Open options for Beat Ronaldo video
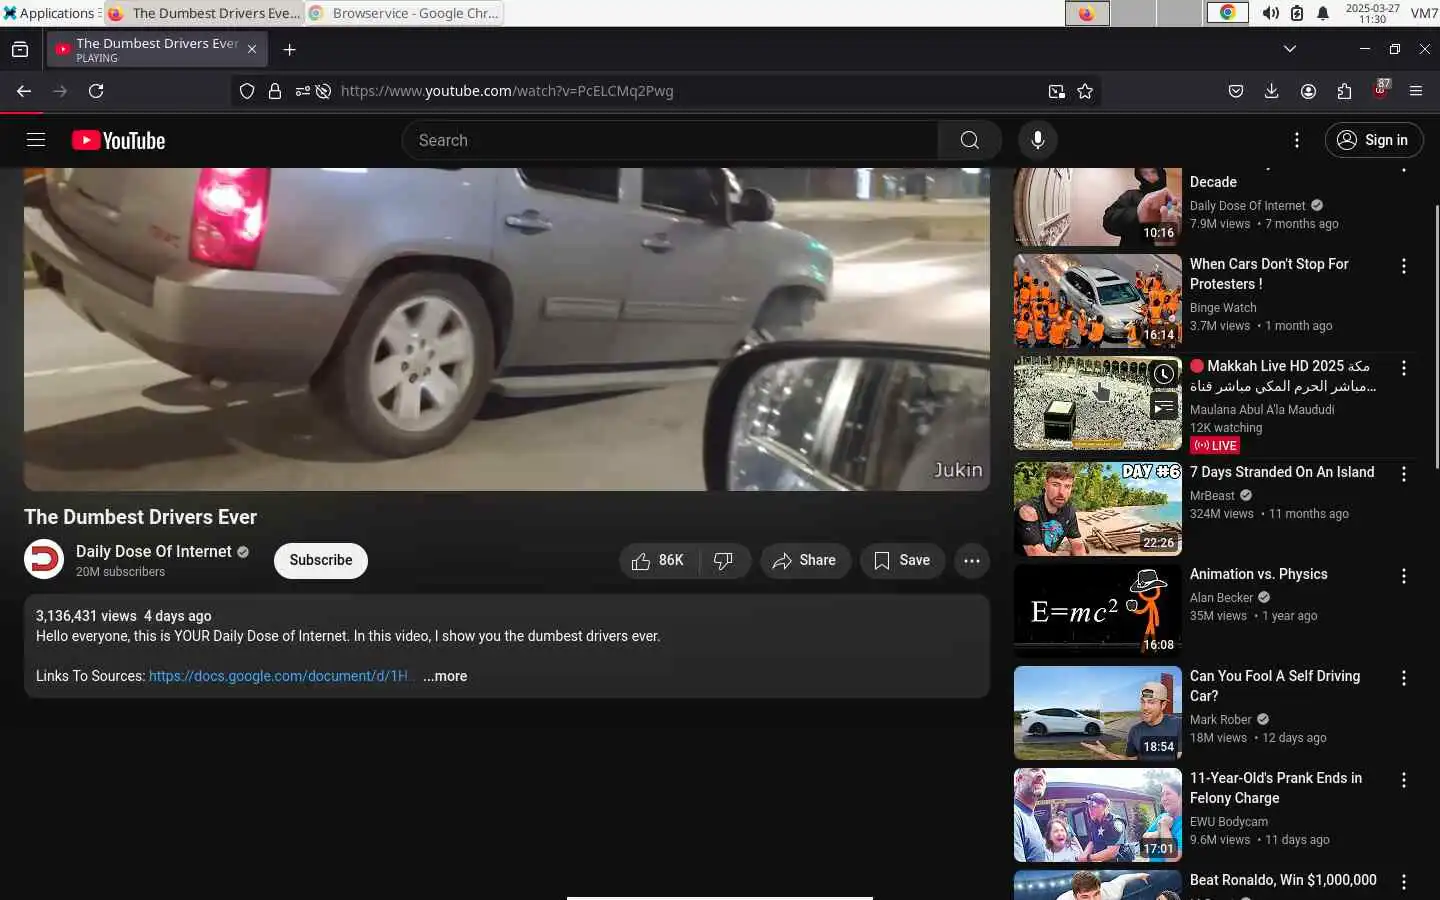This screenshot has height=900, width=1440. (x=1404, y=882)
